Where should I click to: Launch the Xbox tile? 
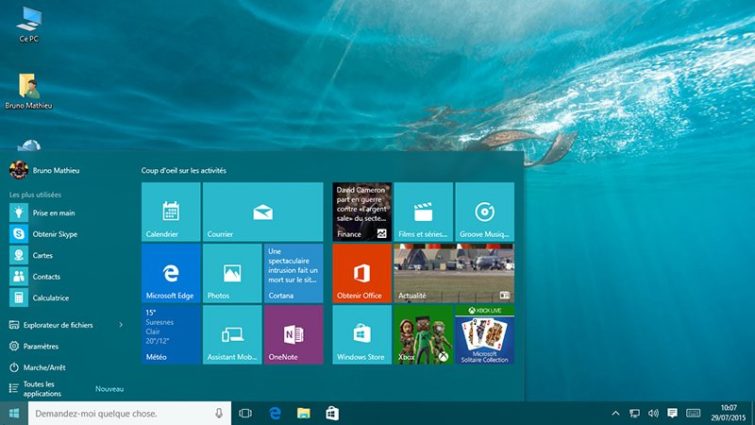click(423, 335)
